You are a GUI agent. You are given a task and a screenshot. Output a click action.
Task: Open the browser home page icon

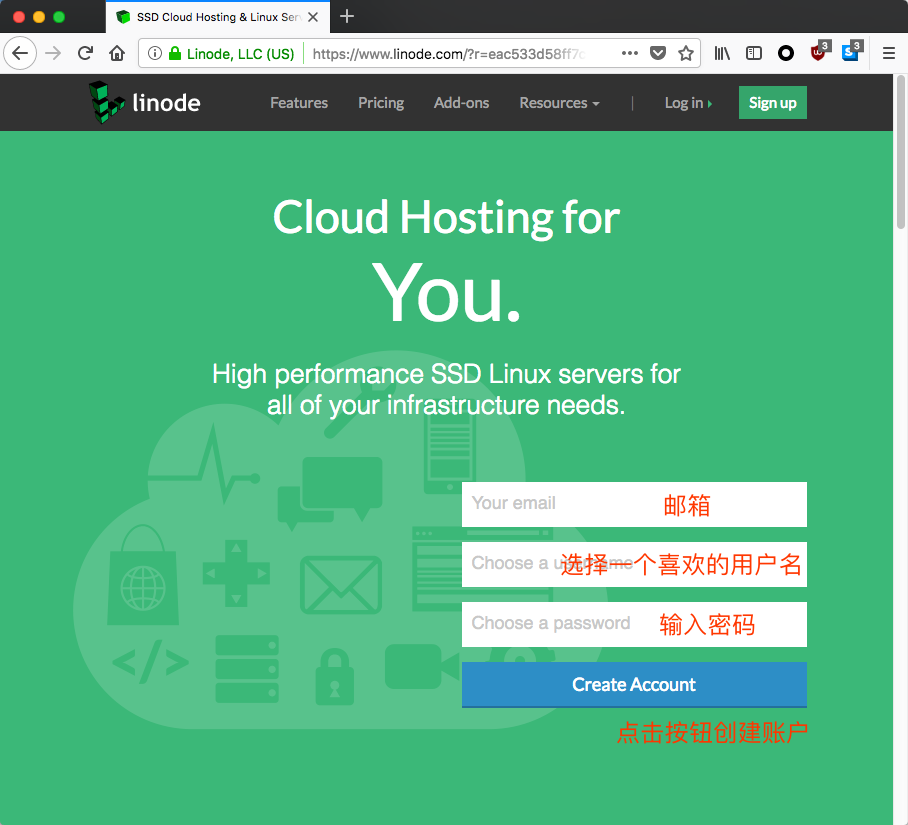click(117, 53)
